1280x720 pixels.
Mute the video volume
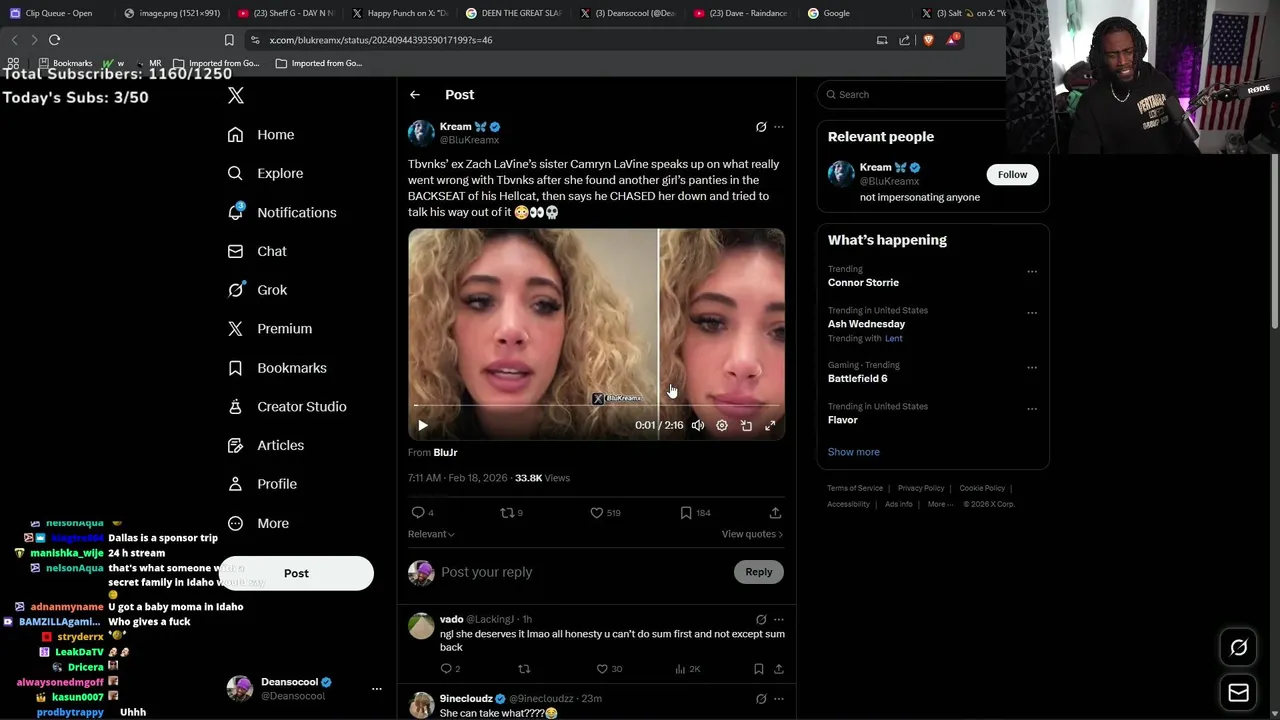click(x=698, y=425)
